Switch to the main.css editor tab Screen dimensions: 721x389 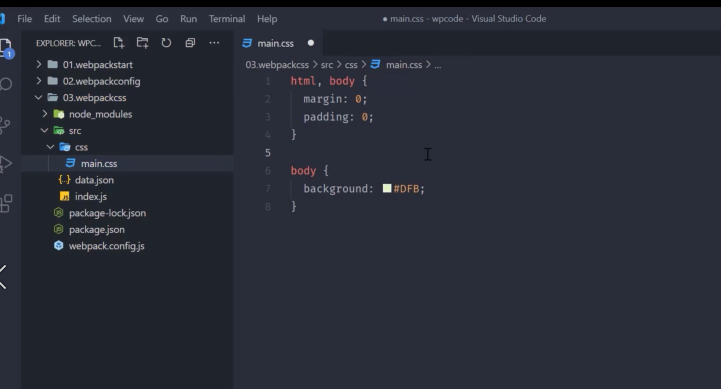(x=279, y=43)
